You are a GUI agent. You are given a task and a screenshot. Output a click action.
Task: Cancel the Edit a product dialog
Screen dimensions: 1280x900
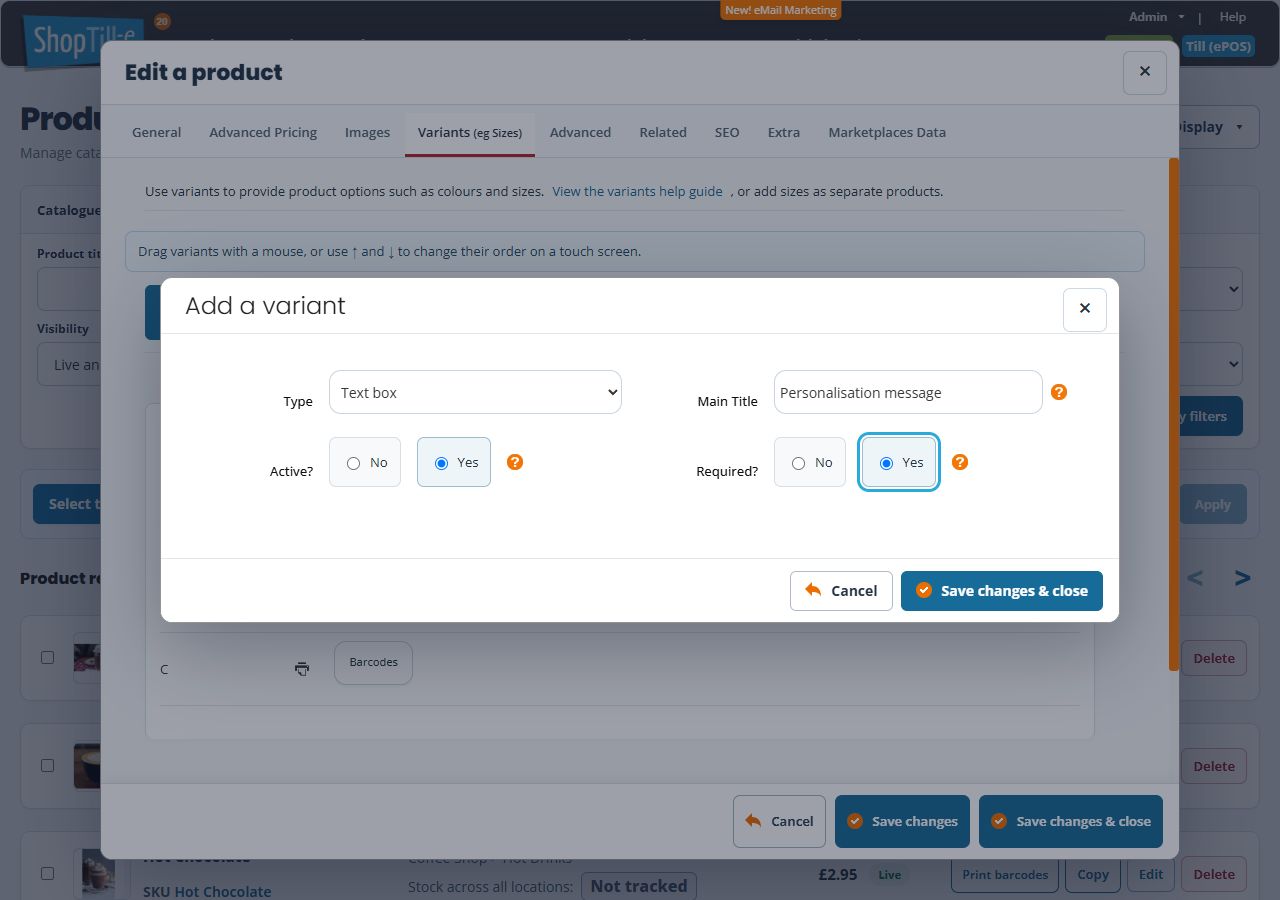click(779, 821)
